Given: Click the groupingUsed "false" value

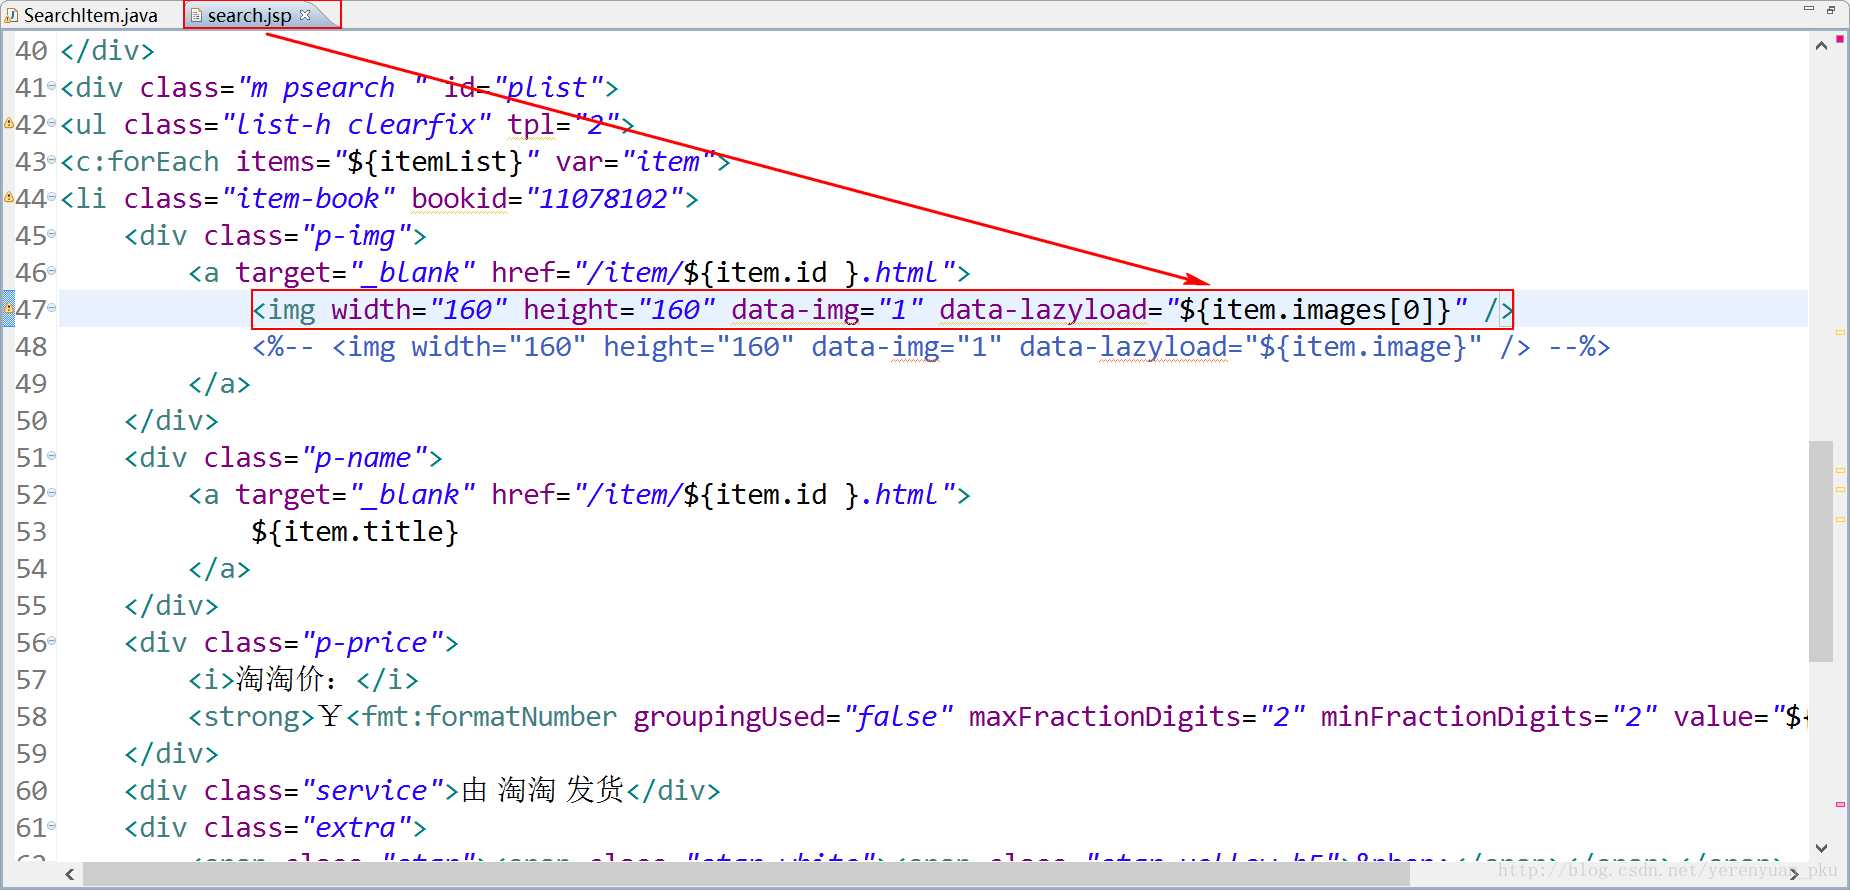Looking at the screenshot, I should [x=899, y=716].
